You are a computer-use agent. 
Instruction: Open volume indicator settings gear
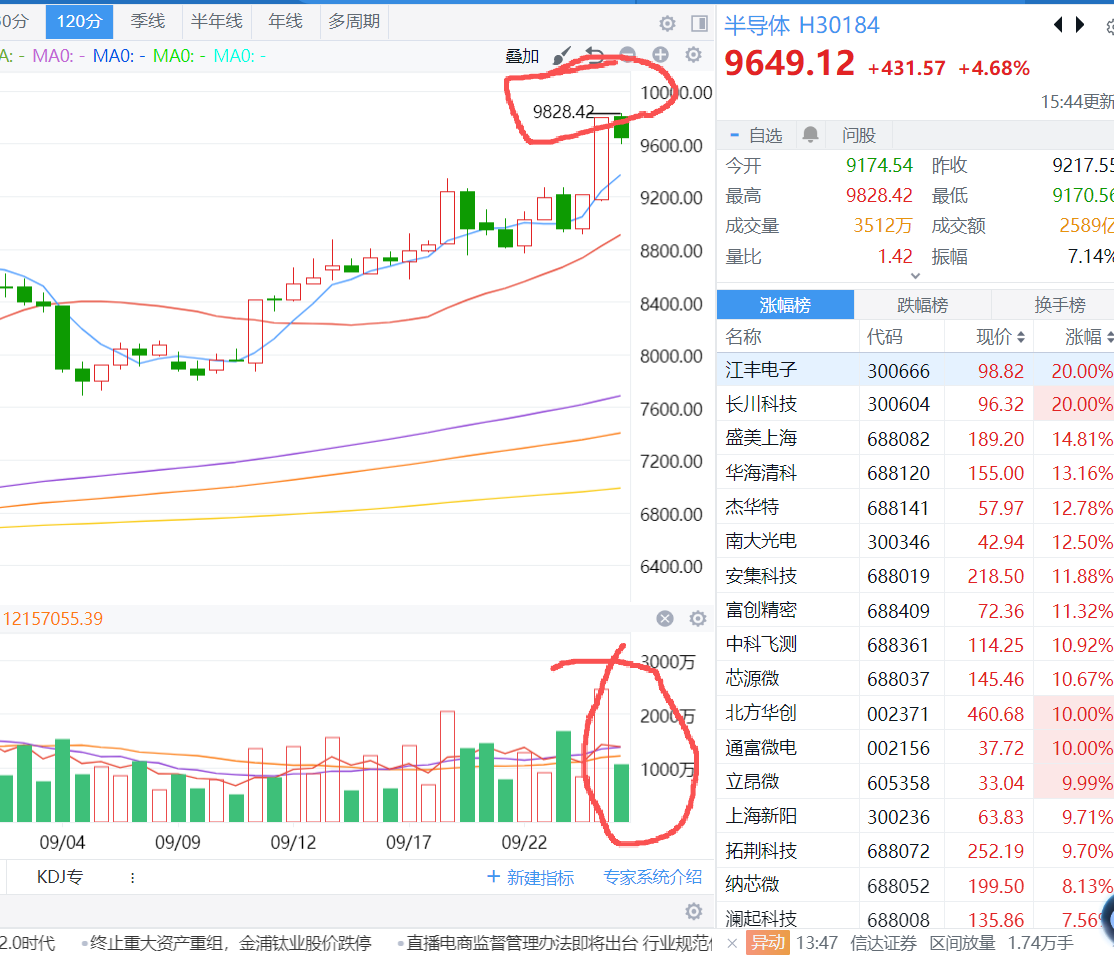[x=697, y=619]
